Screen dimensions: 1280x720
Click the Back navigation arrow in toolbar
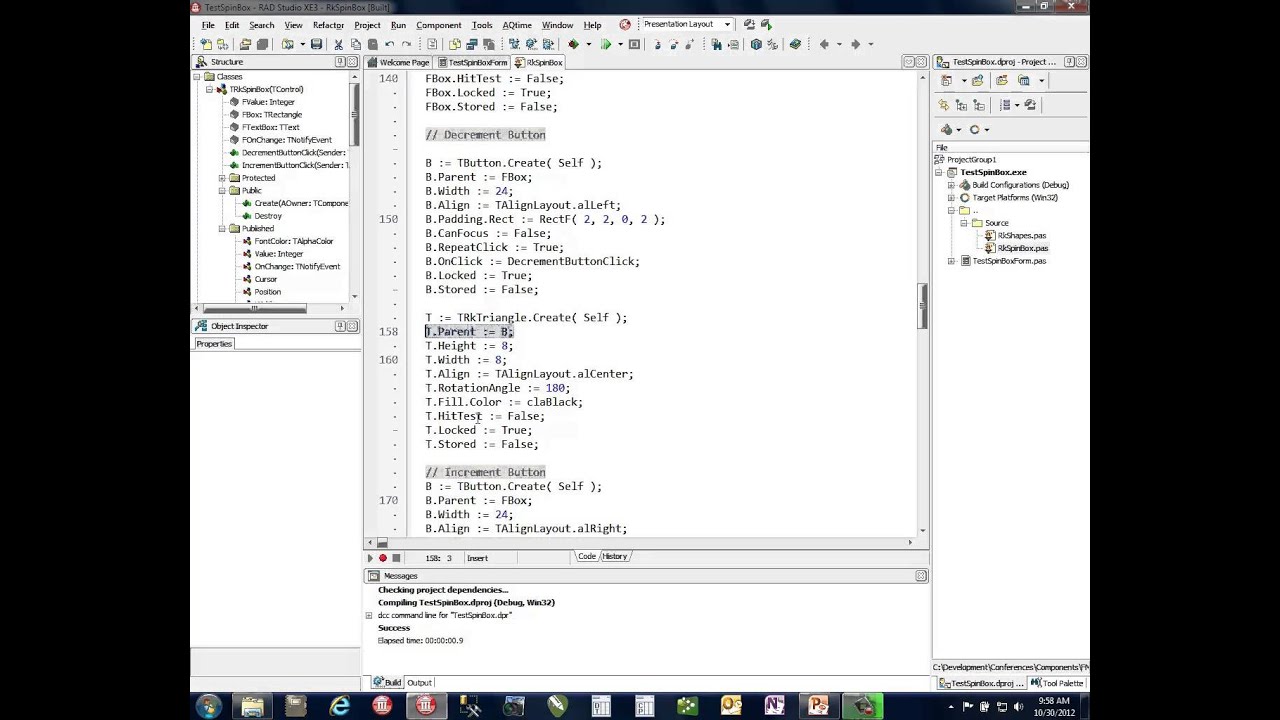824,44
